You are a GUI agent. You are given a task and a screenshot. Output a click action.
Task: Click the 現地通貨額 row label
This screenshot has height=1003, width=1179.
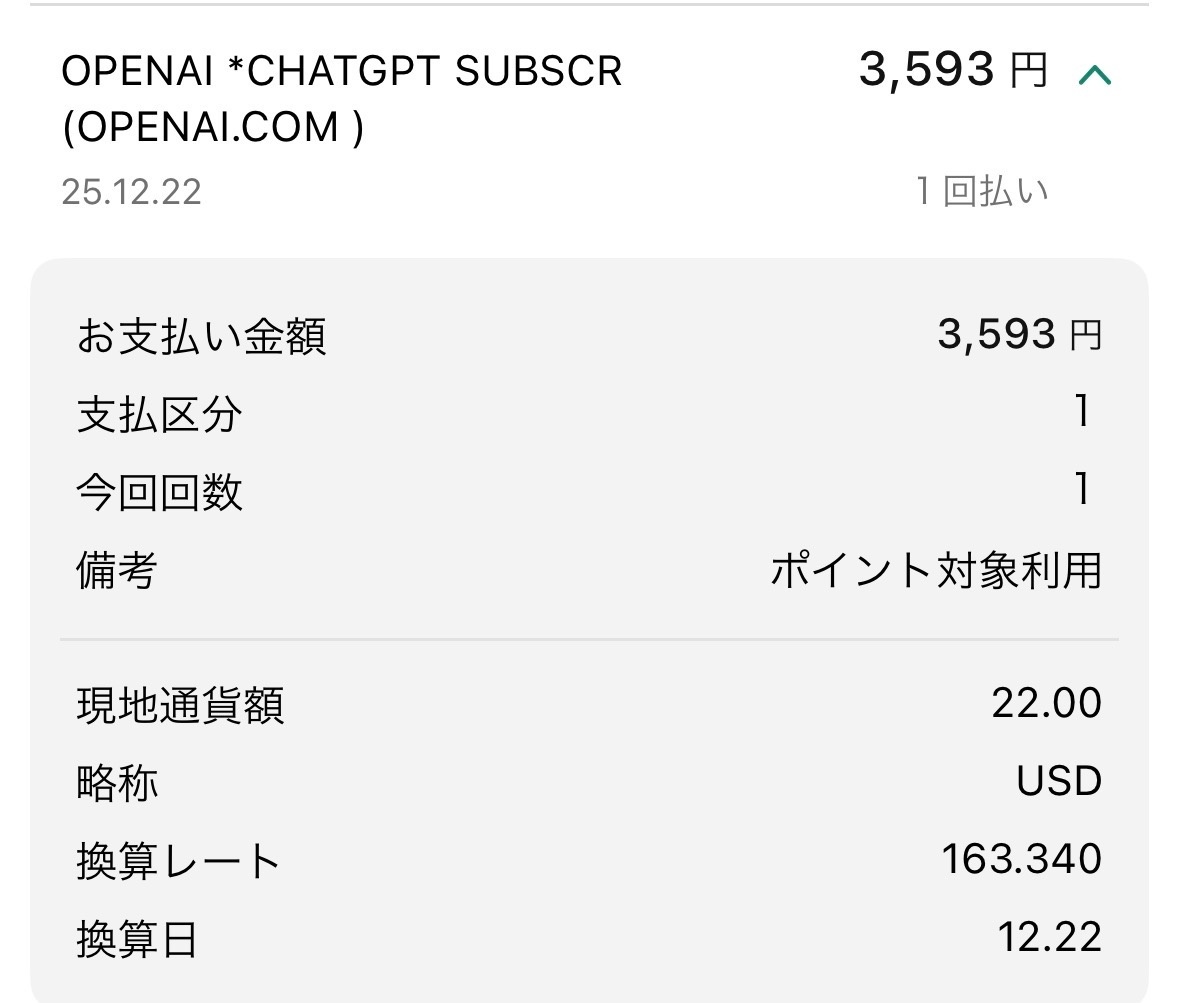(x=180, y=705)
